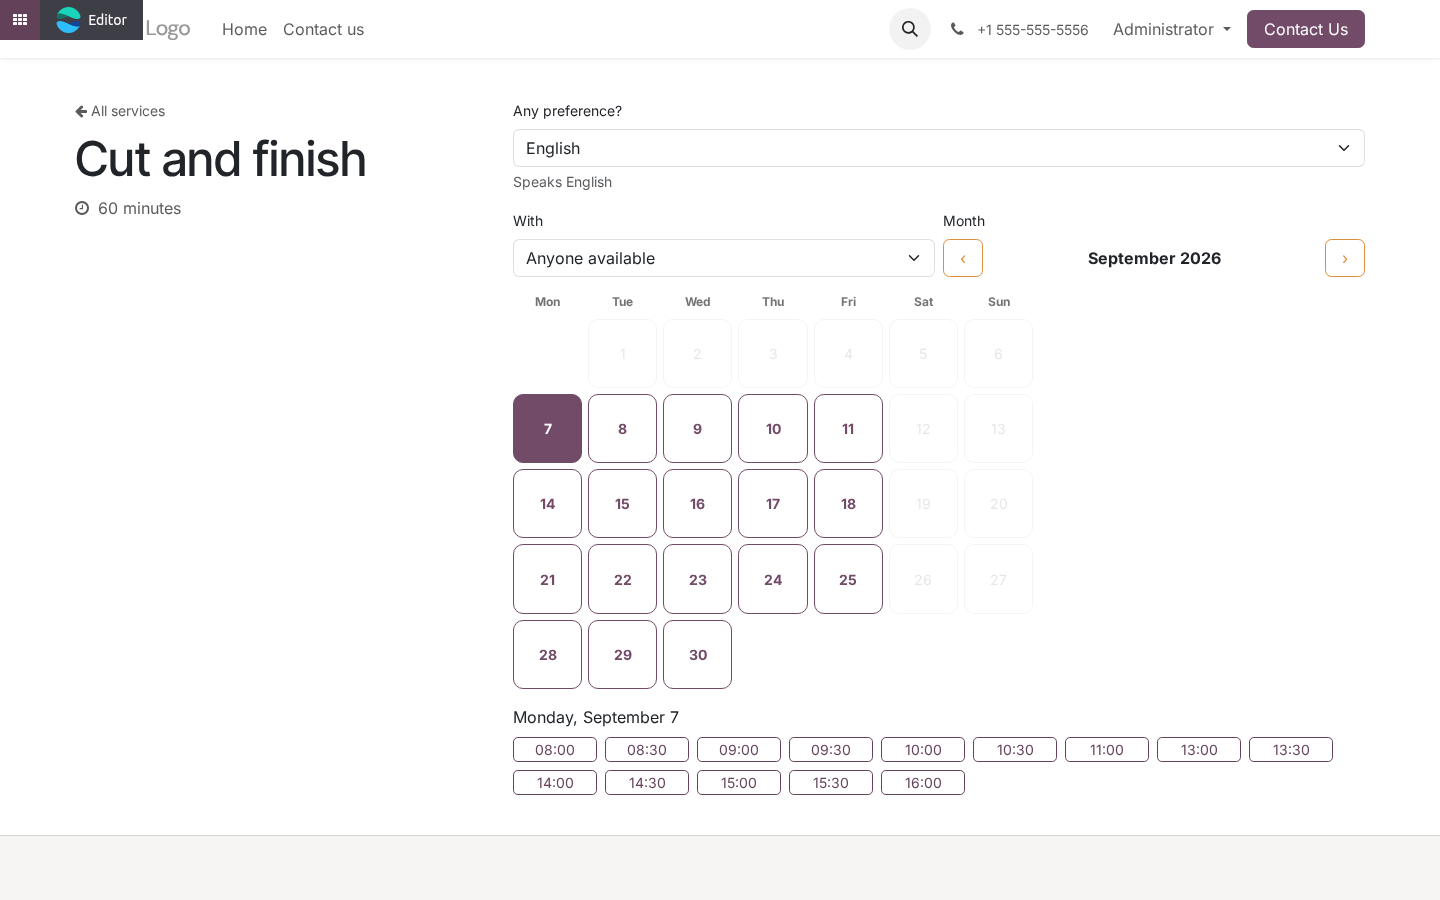Click the phone number +1 555-555-5556
Screen dimensions: 1440x900
1032,30
